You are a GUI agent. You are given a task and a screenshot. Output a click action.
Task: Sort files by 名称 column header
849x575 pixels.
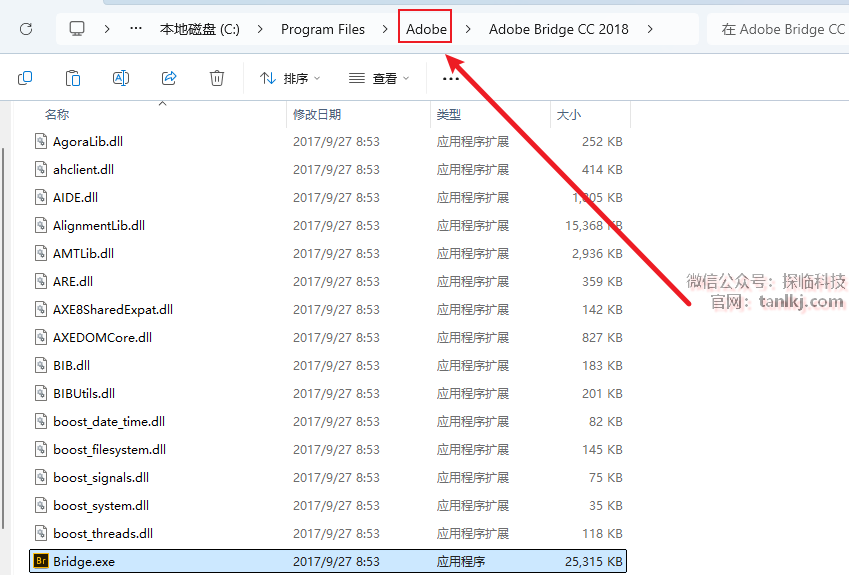[57, 114]
